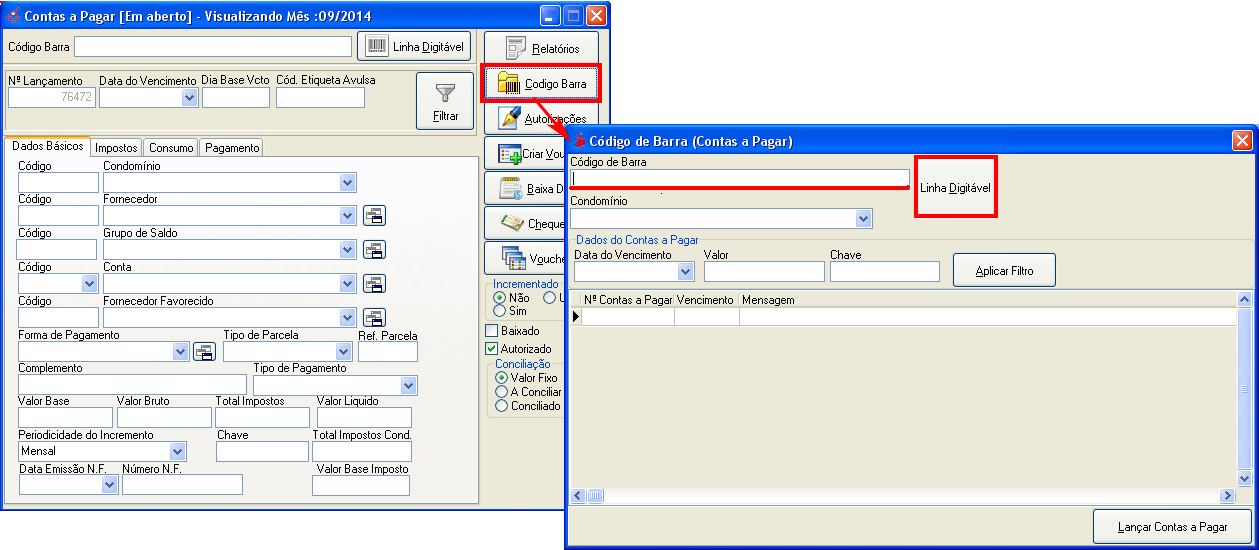Image resolution: width=1259 pixels, height=550 pixels.
Task: Select the A Conciliar radio option
Action: coord(502,392)
